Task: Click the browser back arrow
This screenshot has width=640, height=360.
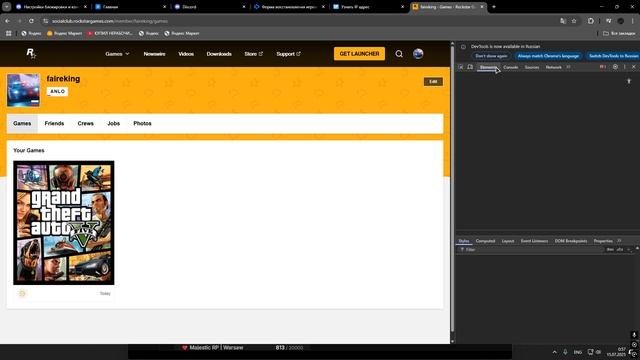Action: point(8,21)
